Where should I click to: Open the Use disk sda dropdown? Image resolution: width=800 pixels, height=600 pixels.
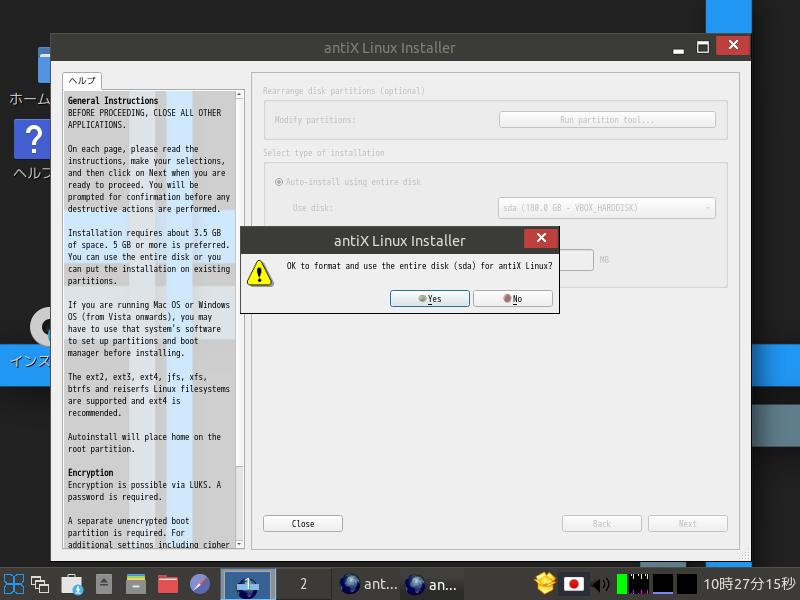pos(607,208)
